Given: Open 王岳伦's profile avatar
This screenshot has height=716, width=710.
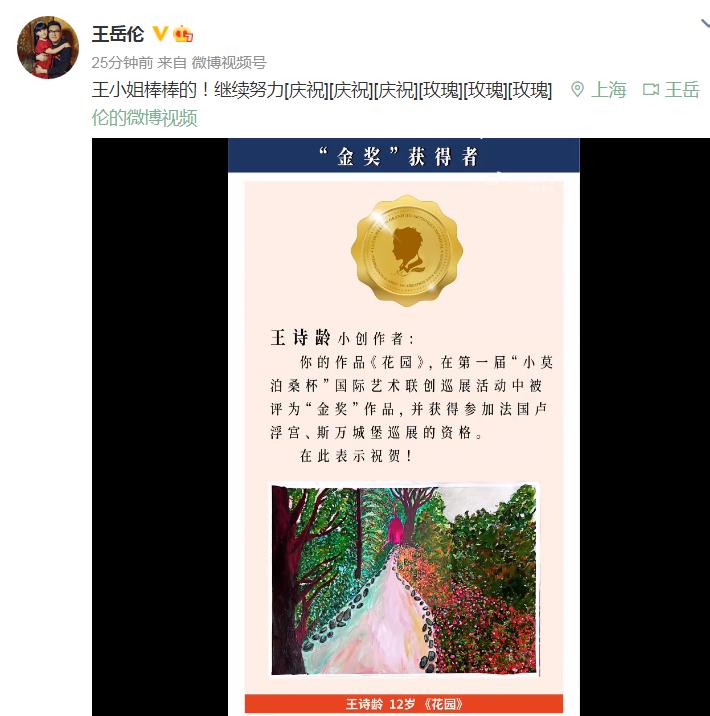Looking at the screenshot, I should point(48,47).
